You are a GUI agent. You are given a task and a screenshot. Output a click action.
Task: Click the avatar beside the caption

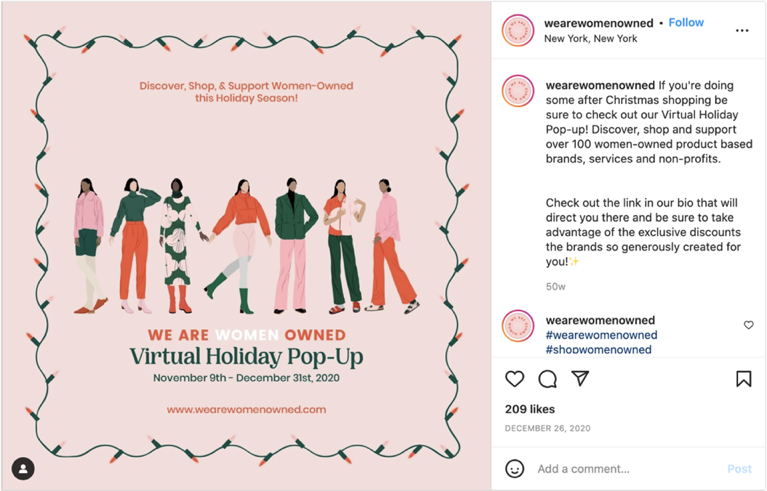(x=518, y=91)
